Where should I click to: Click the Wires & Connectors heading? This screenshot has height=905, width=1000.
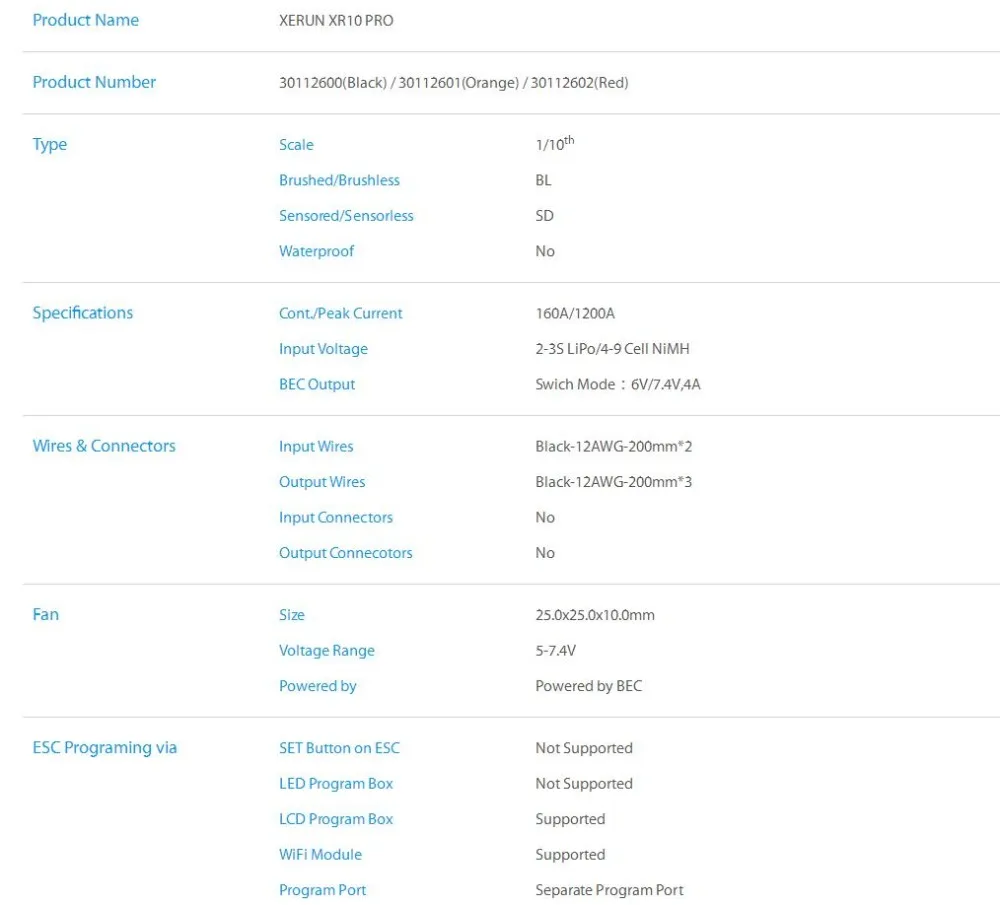pyautogui.click(x=104, y=446)
